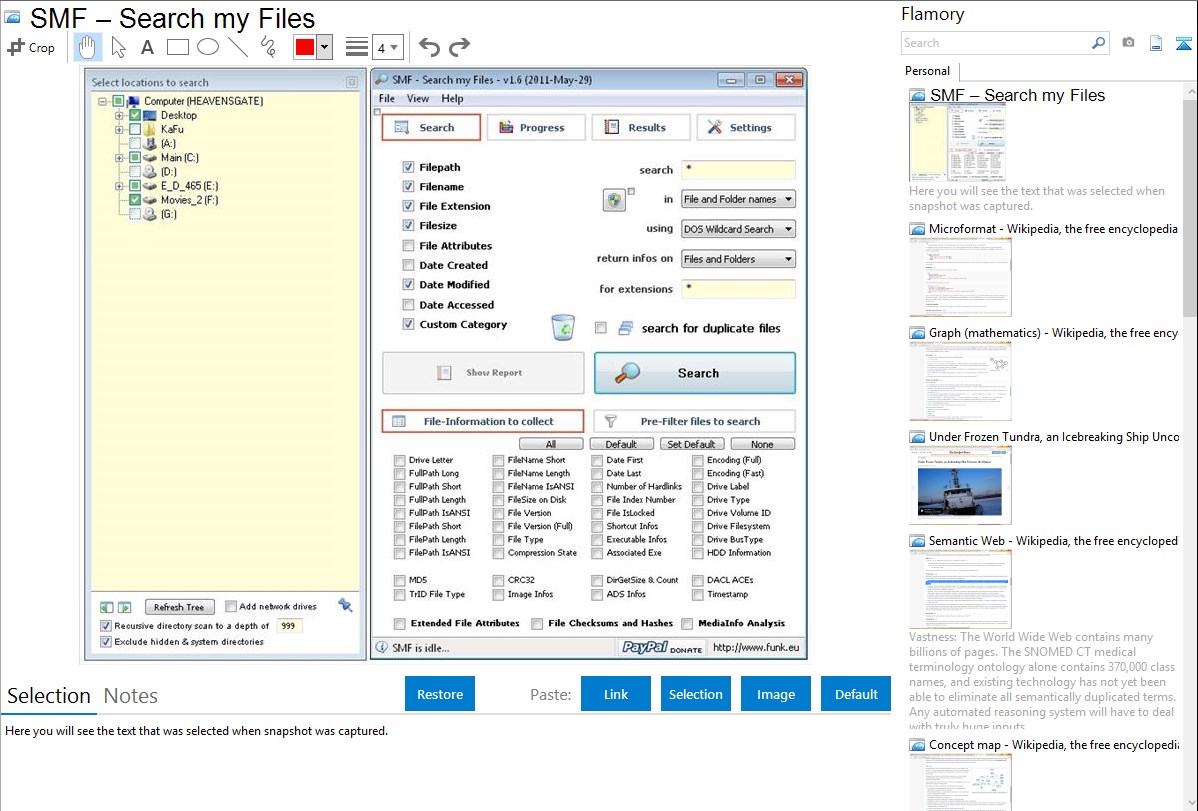The image size is (1198, 811).
Task: Open the 'Files and Folders' dropdown
Action: (738, 259)
